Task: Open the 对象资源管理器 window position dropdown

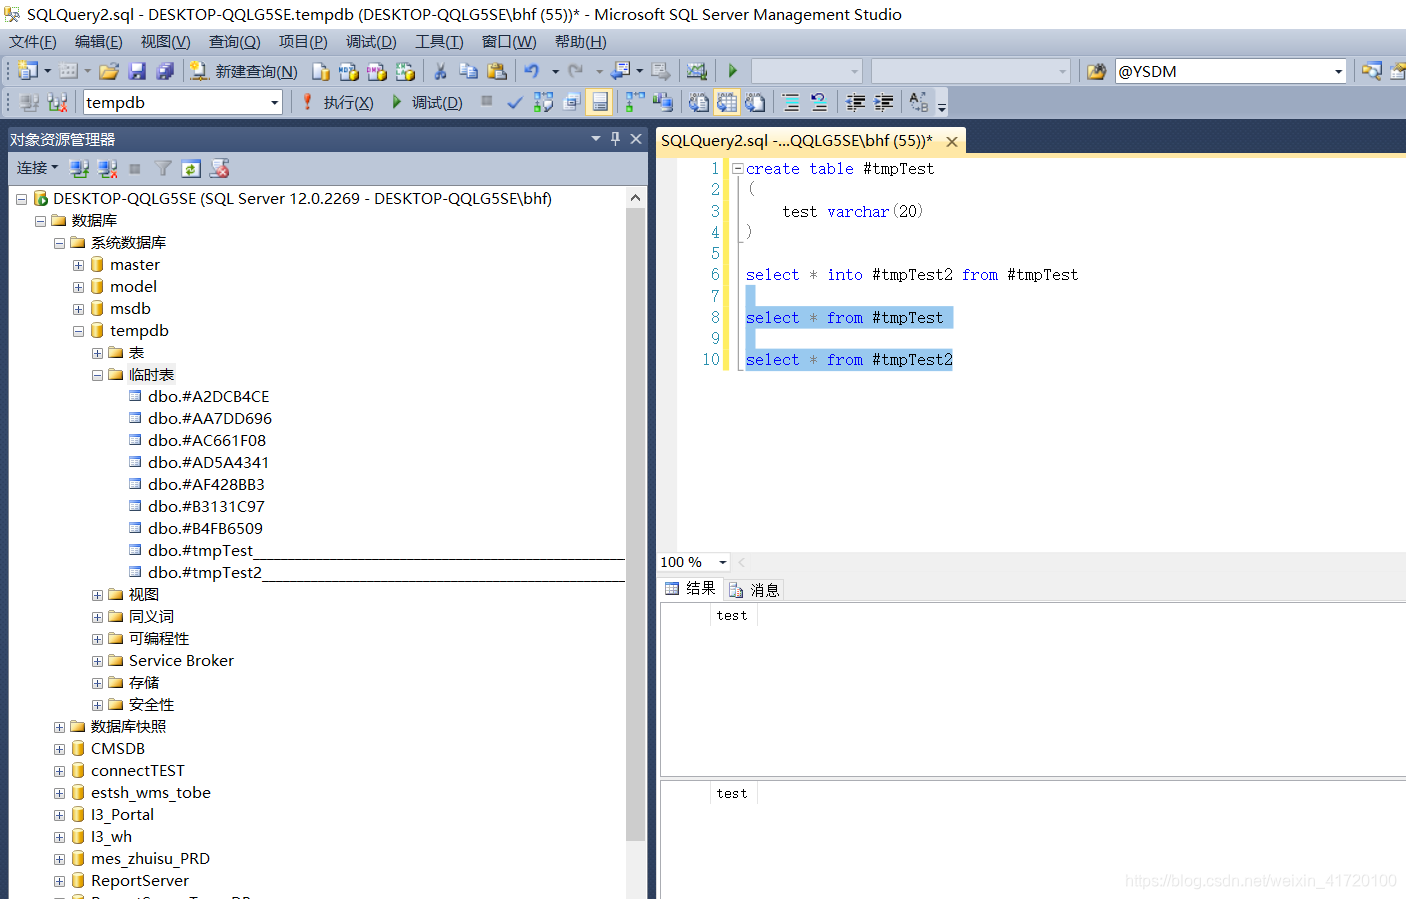Action: (596, 139)
